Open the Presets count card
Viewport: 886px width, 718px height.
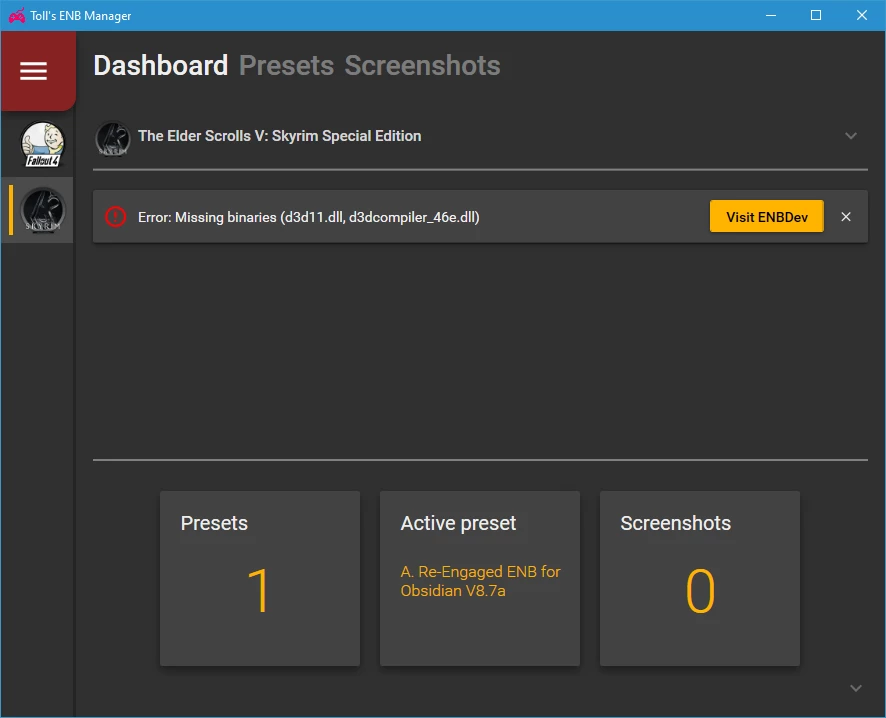coord(260,578)
